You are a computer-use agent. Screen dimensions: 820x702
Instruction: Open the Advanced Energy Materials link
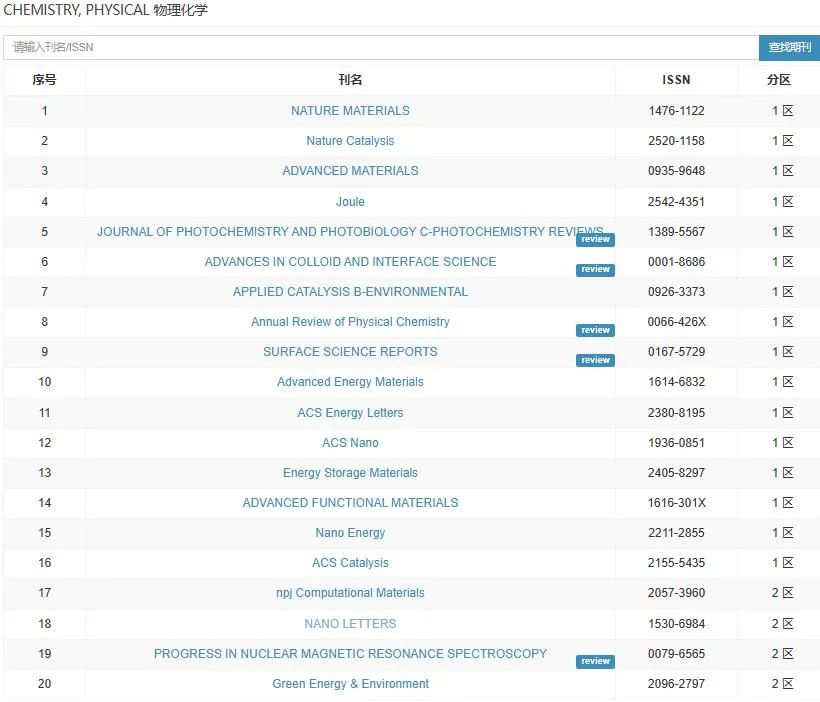pyautogui.click(x=350, y=382)
